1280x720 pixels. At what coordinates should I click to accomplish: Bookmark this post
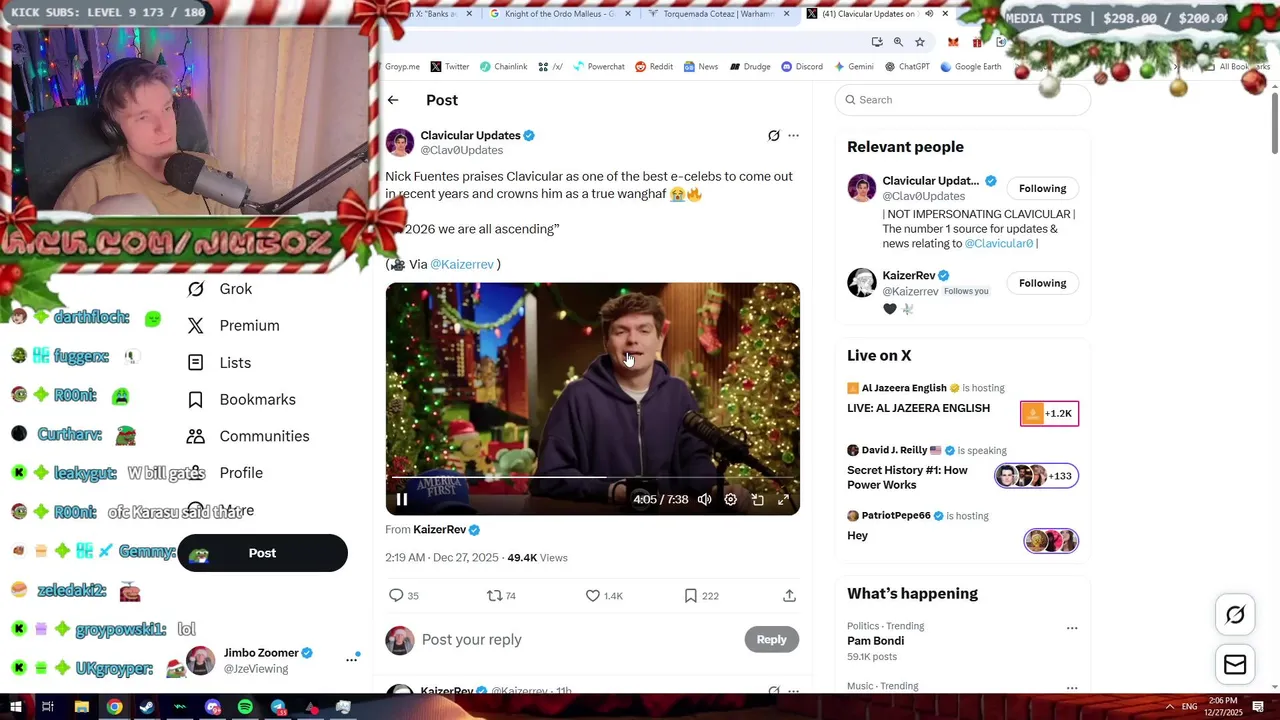pos(690,596)
